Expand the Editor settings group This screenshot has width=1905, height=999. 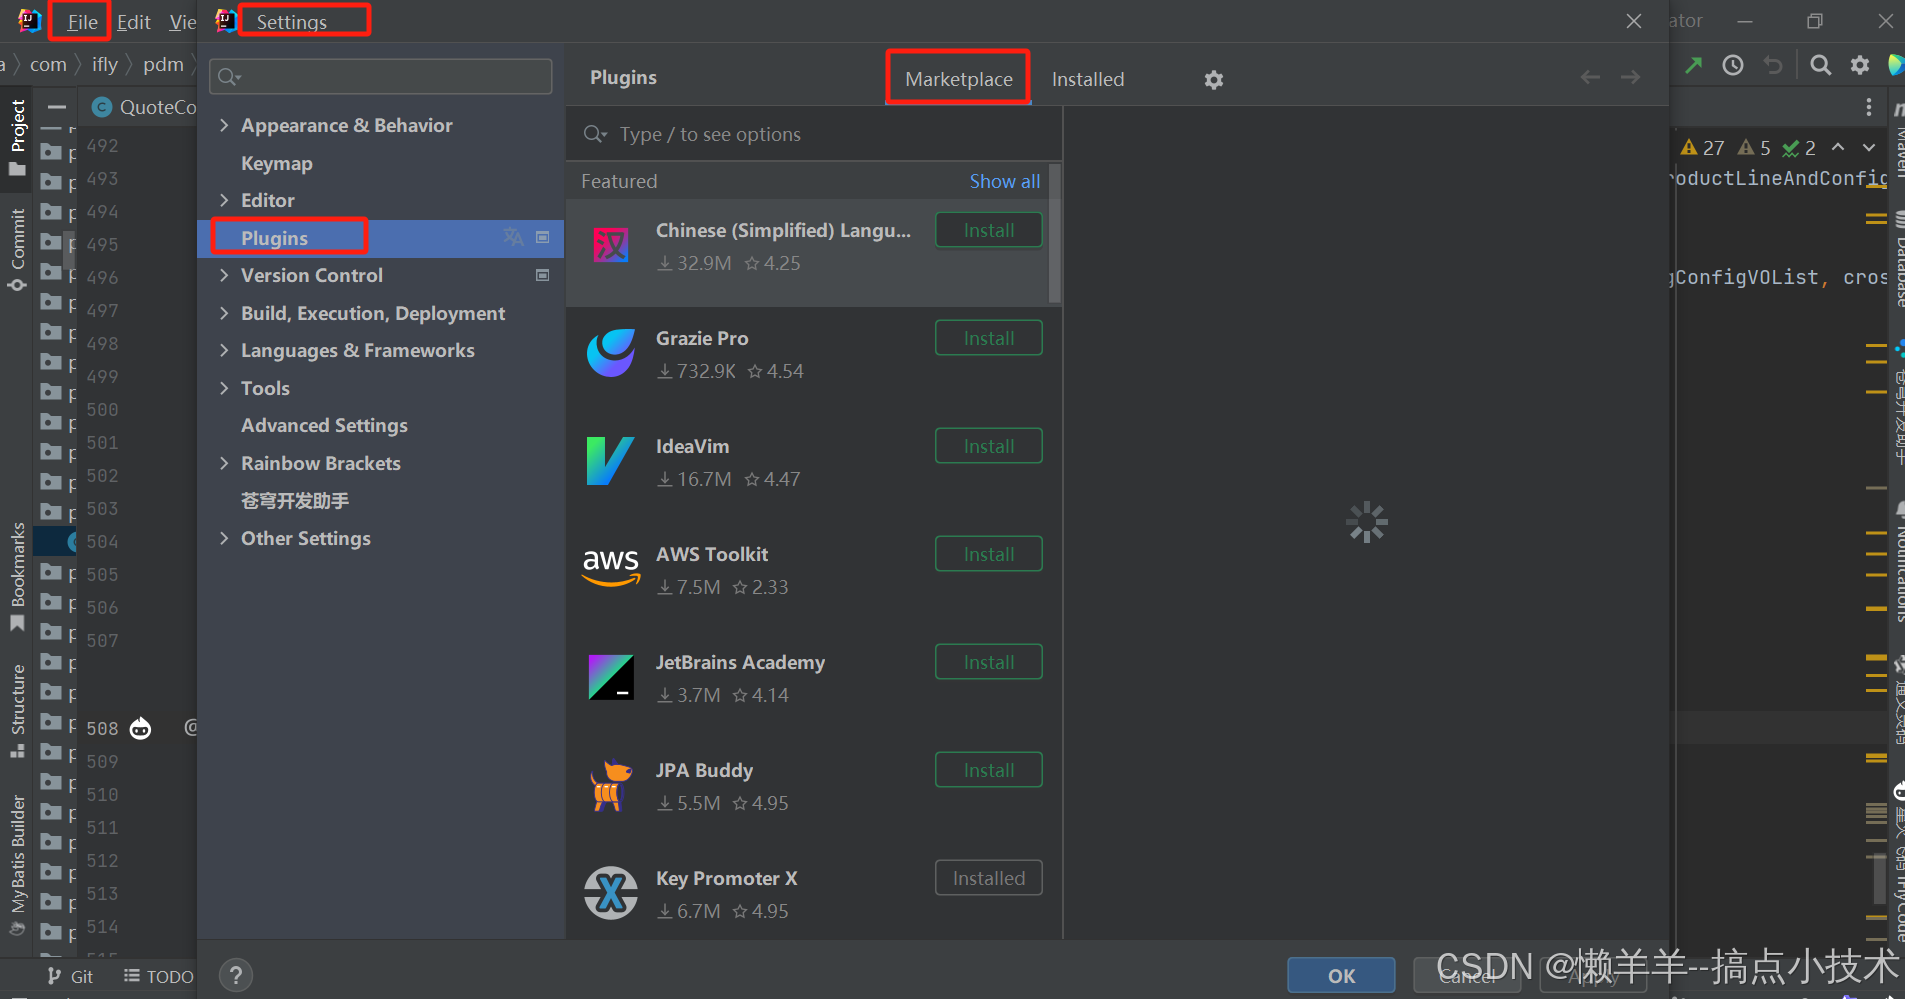tap(224, 200)
